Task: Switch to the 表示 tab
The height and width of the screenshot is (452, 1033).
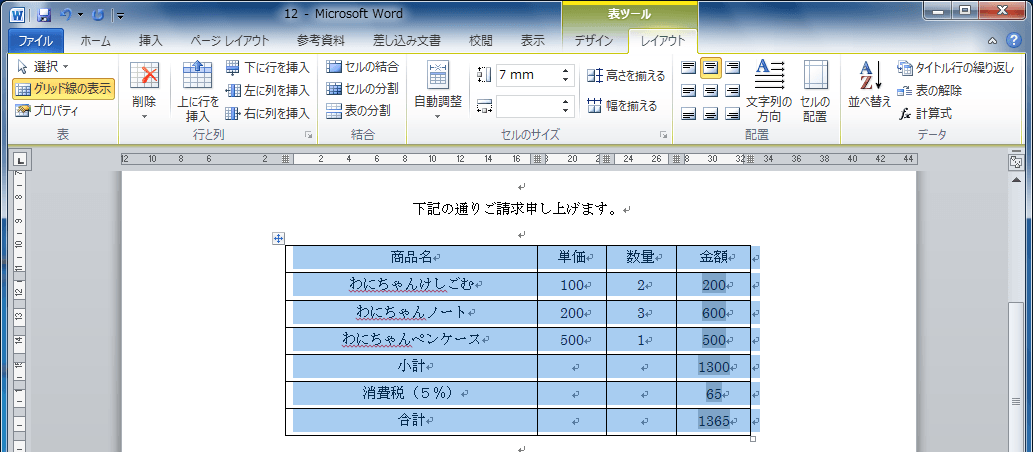Action: pyautogui.click(x=532, y=41)
